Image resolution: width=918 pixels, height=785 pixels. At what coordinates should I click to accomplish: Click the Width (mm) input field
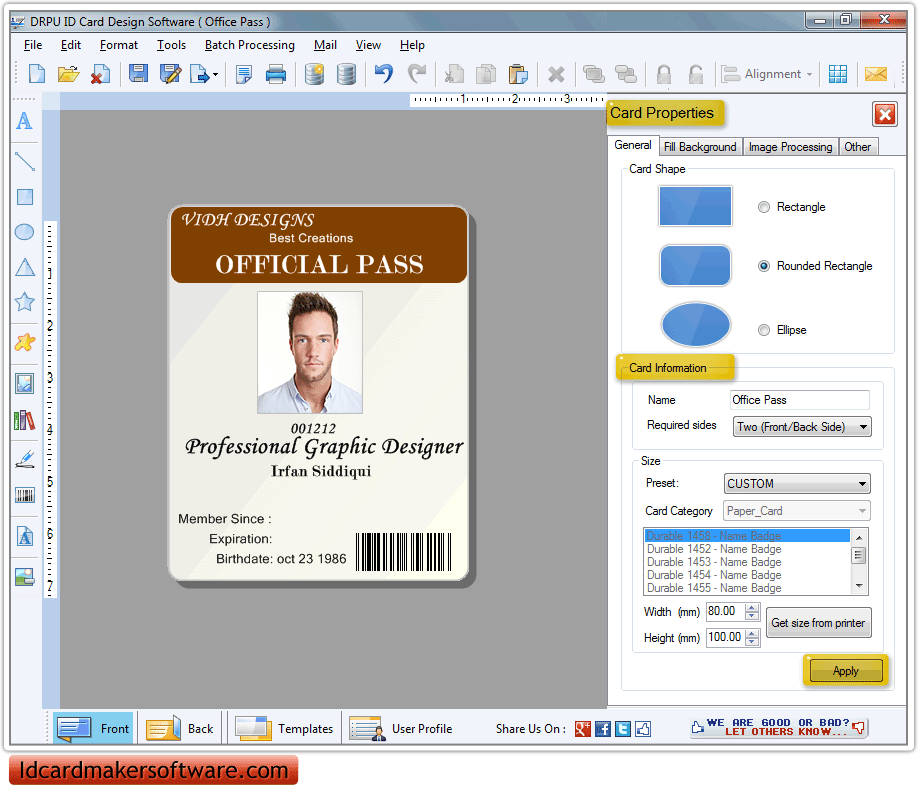click(x=726, y=612)
